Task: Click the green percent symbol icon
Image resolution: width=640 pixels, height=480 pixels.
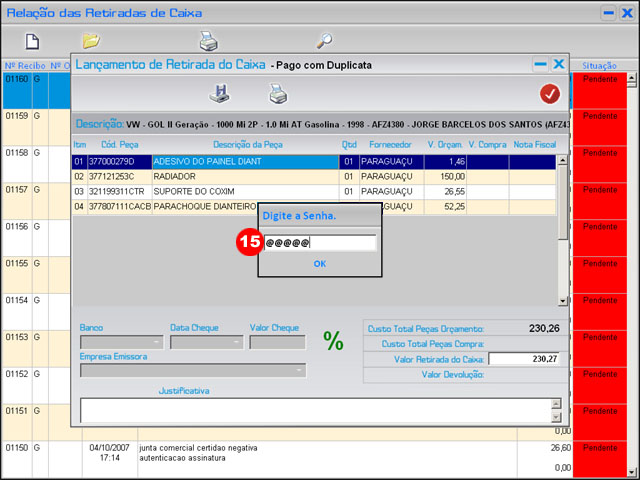Action: pos(333,341)
